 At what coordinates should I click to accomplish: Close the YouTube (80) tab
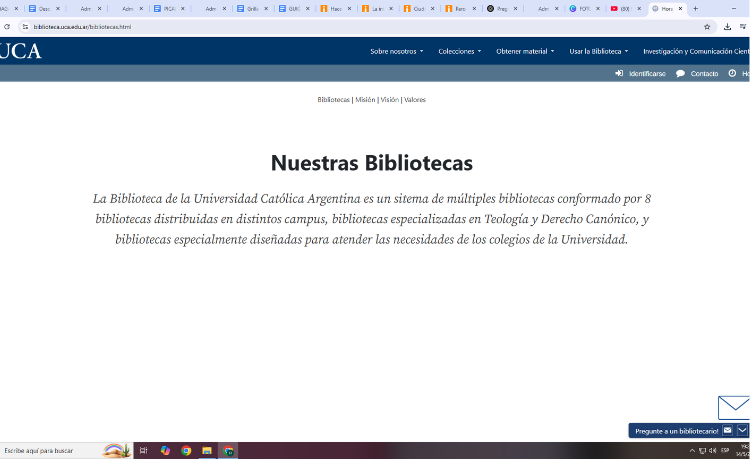639,9
